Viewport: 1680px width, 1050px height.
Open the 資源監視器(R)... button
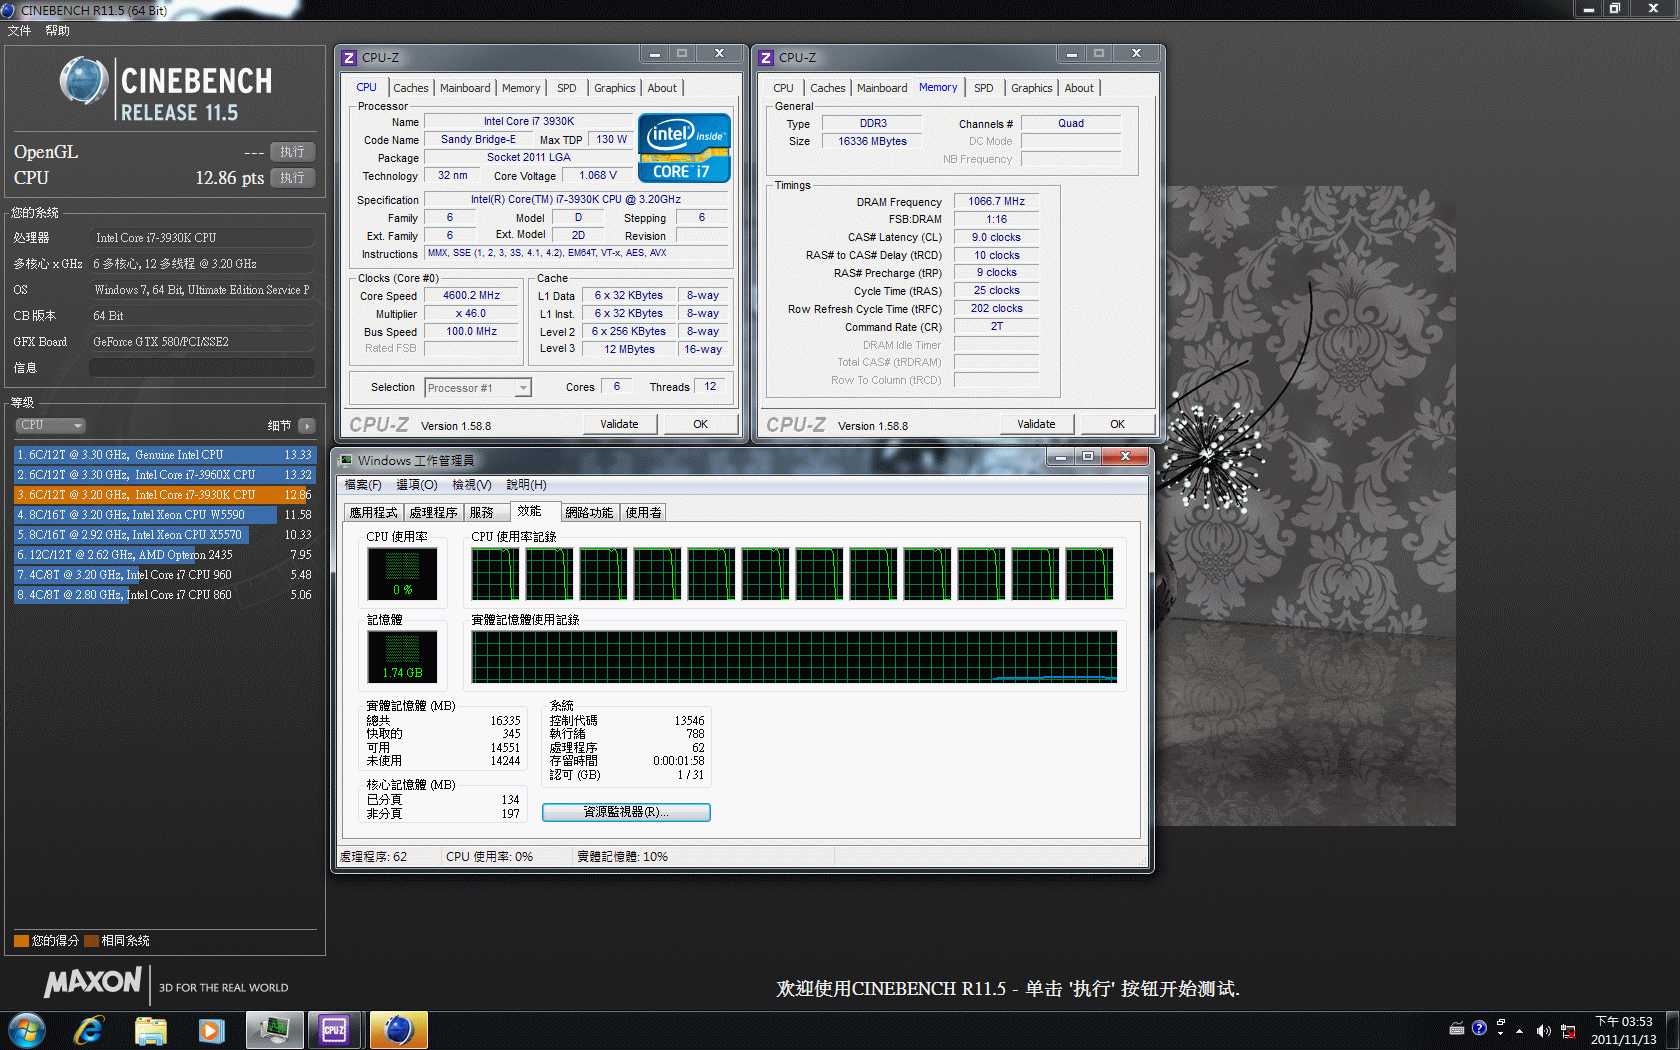click(x=626, y=812)
